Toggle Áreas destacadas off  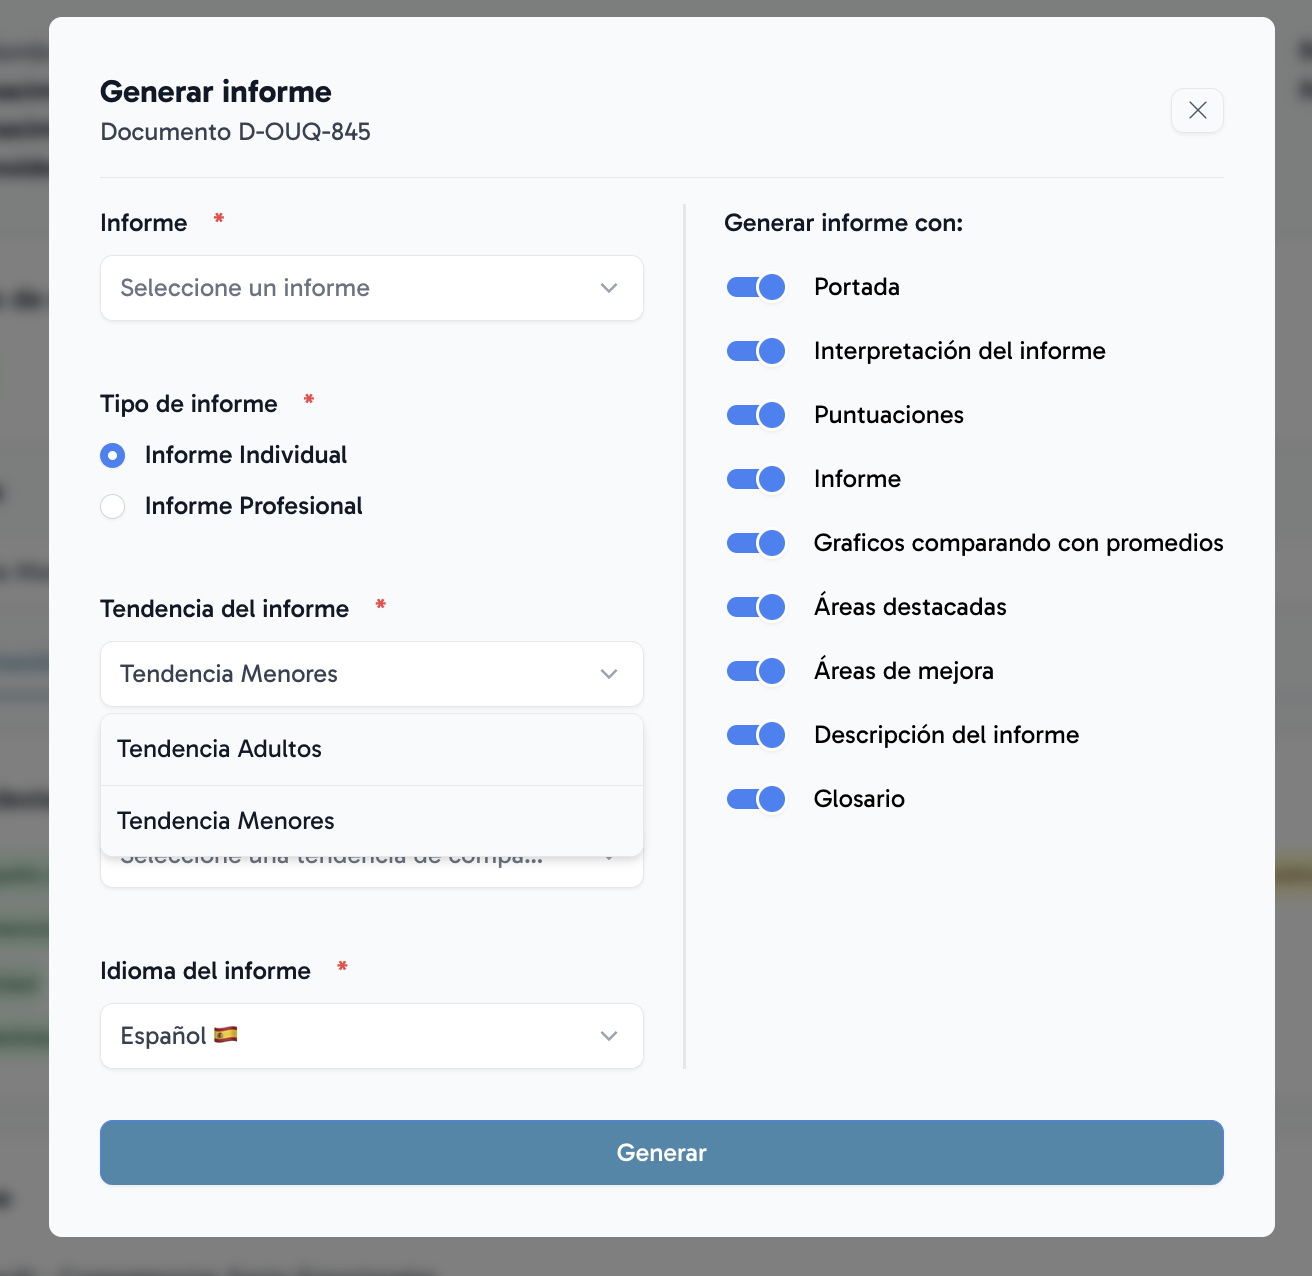(x=756, y=608)
